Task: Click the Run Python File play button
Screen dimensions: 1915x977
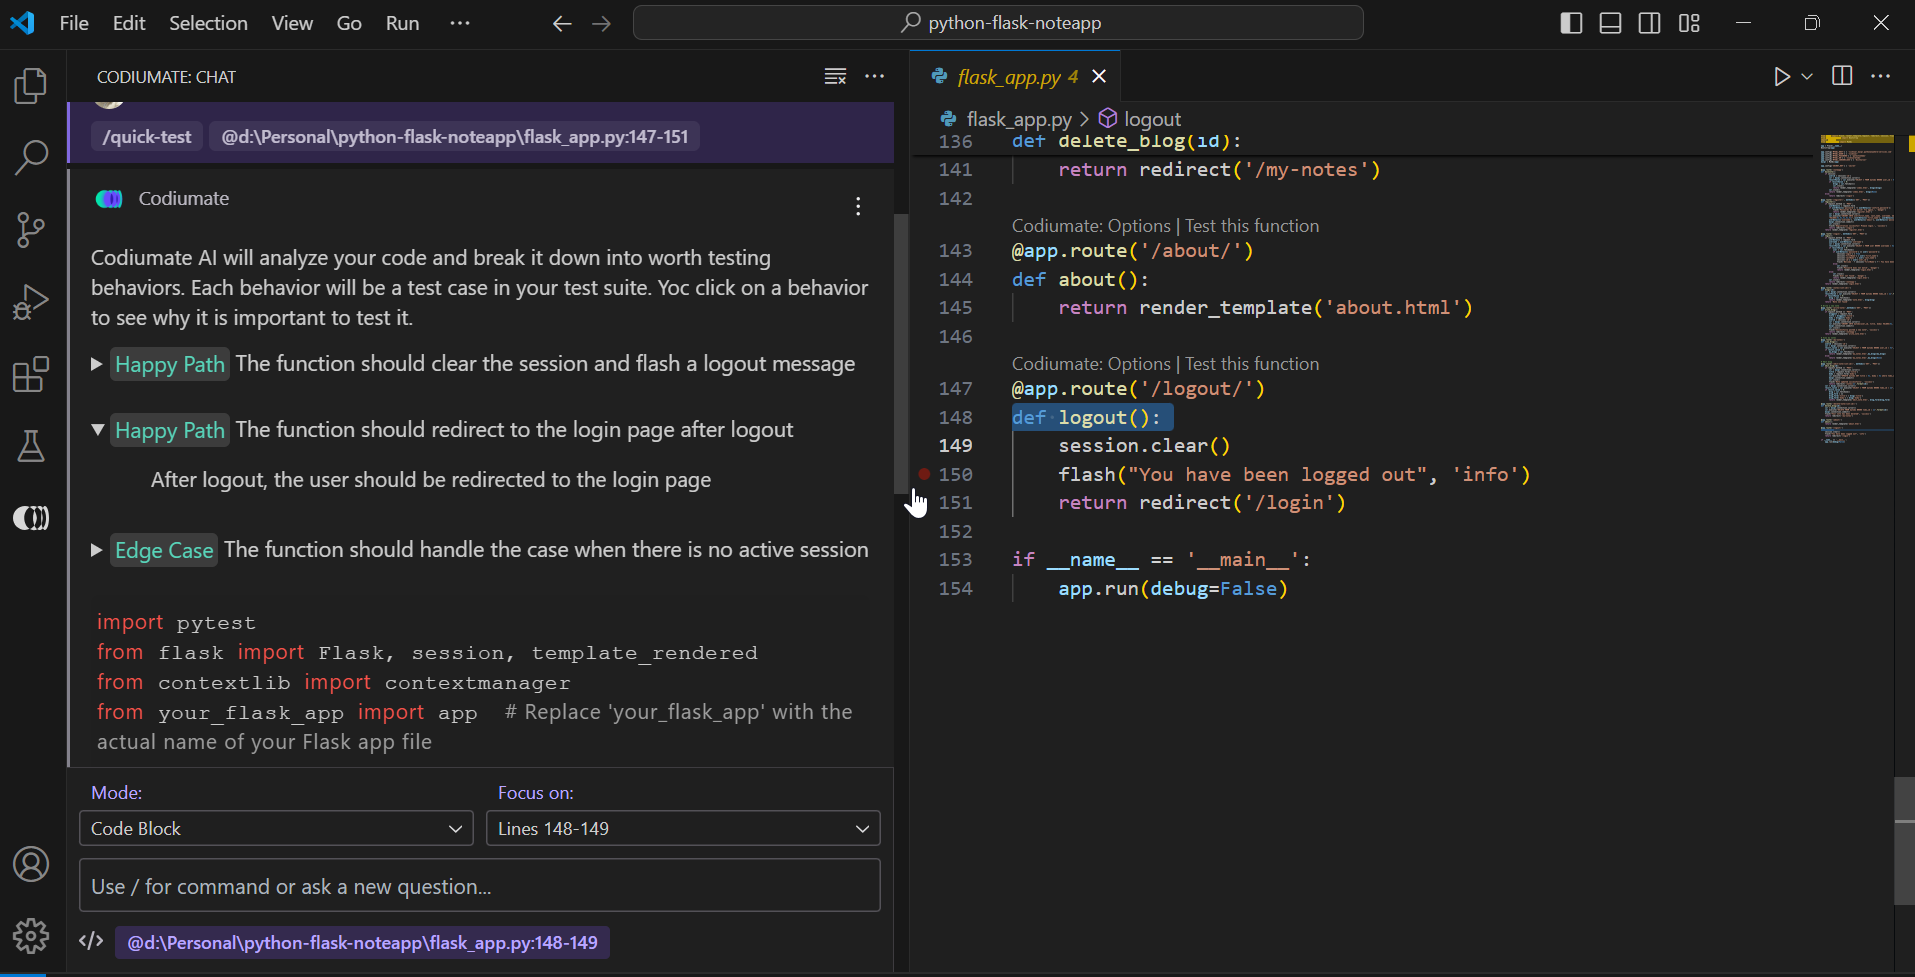Action: 1781,77
